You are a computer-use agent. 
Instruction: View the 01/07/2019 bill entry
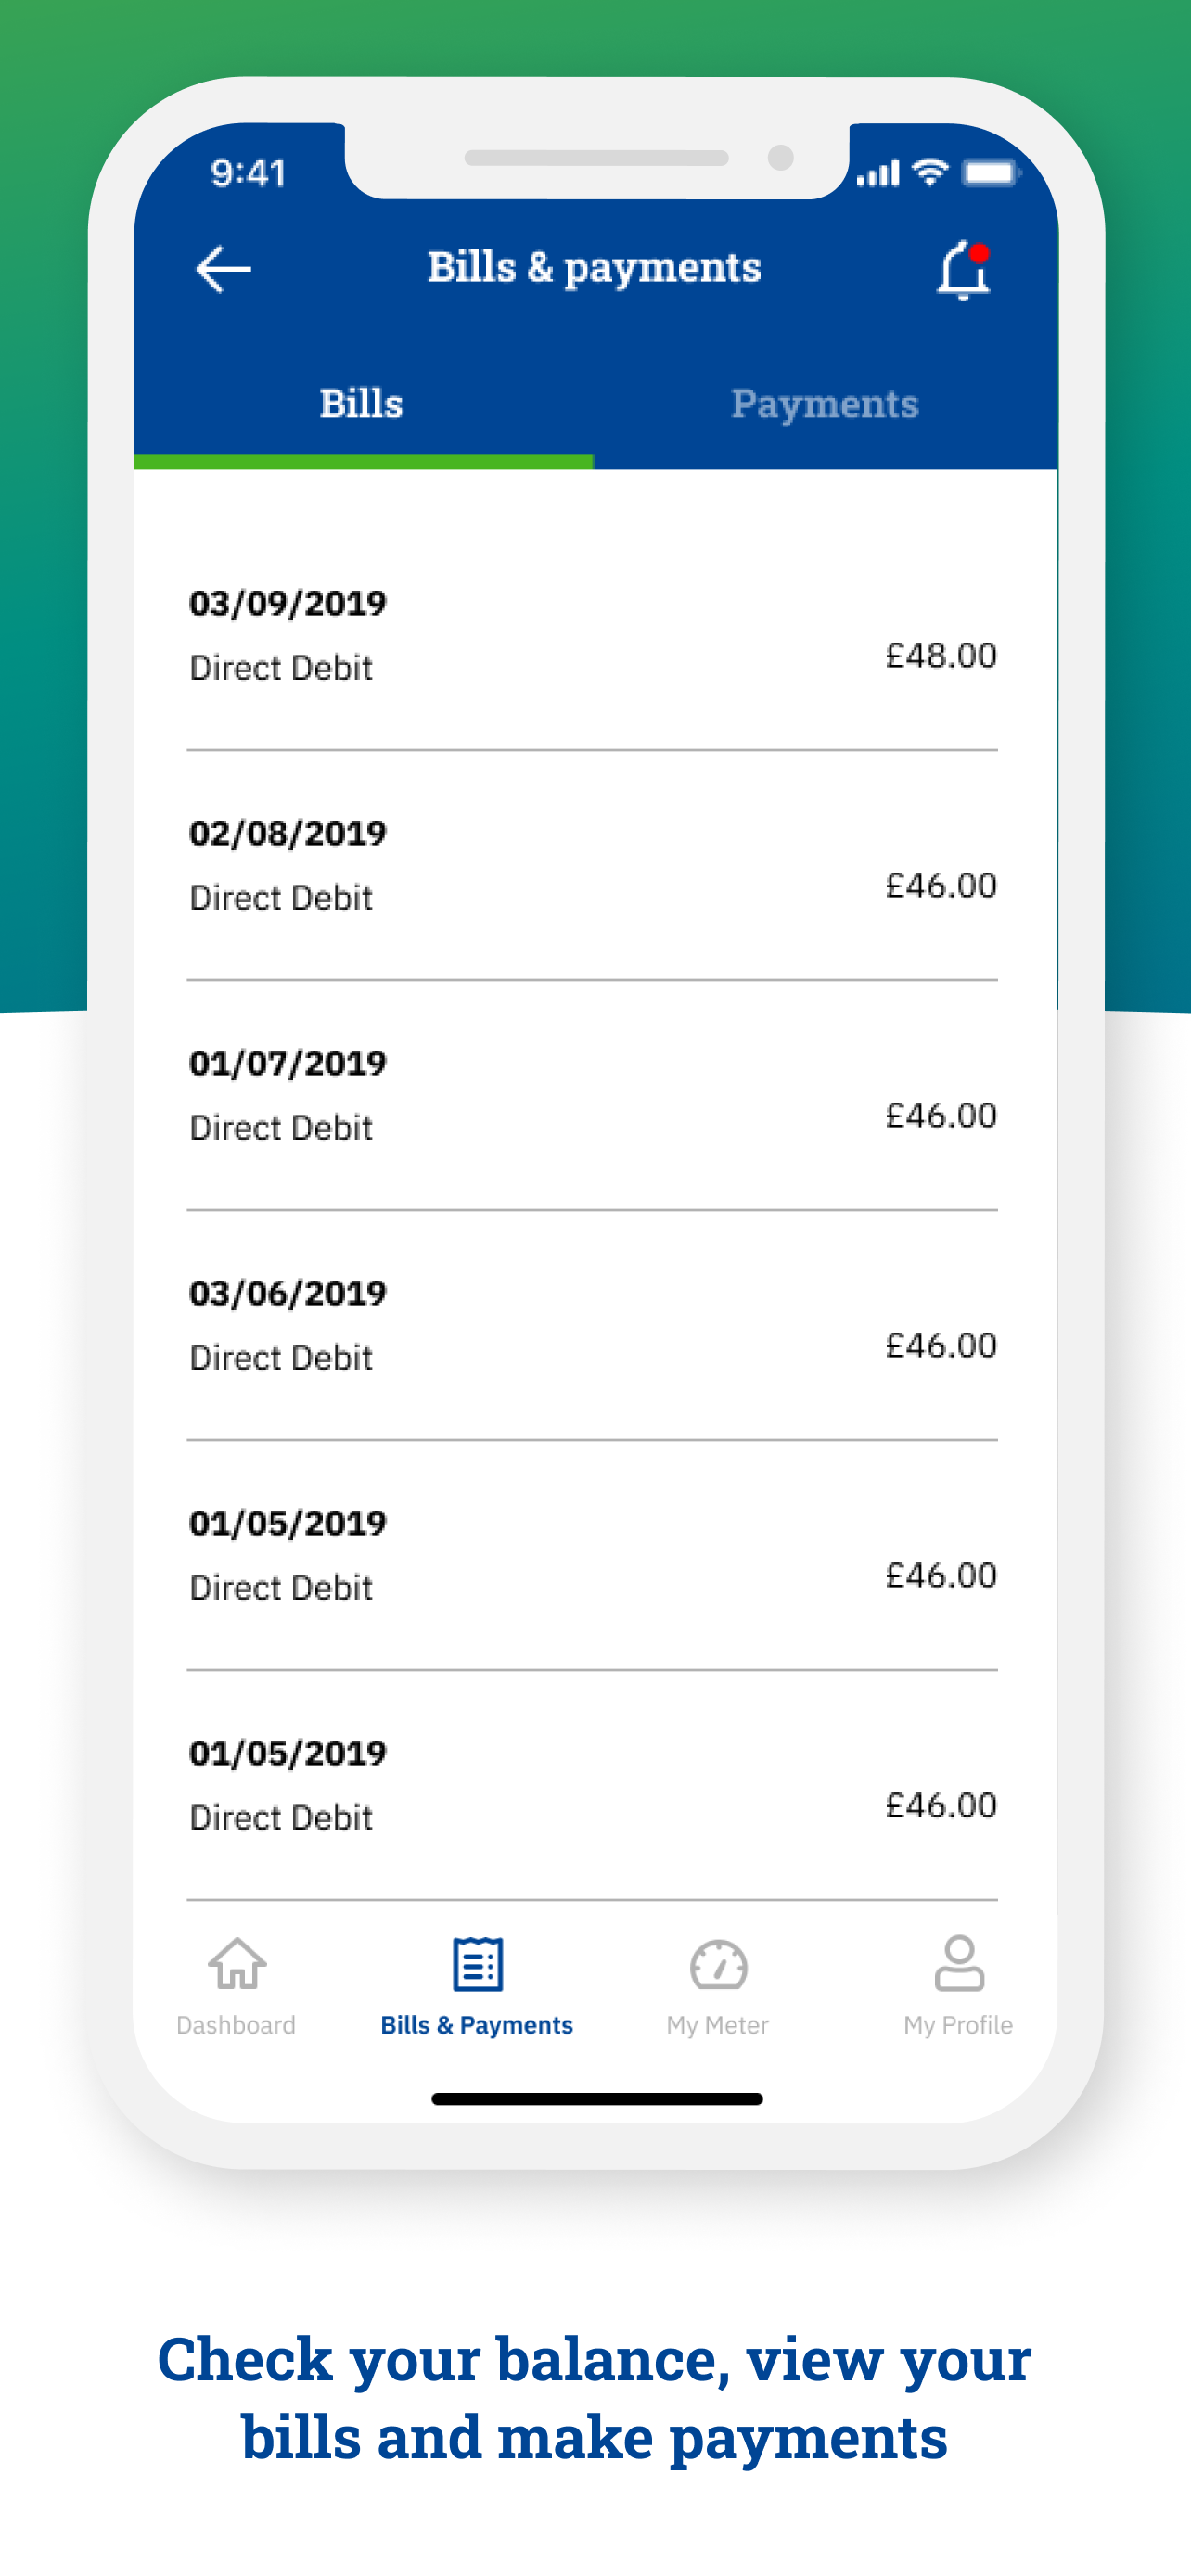pyautogui.click(x=592, y=1095)
